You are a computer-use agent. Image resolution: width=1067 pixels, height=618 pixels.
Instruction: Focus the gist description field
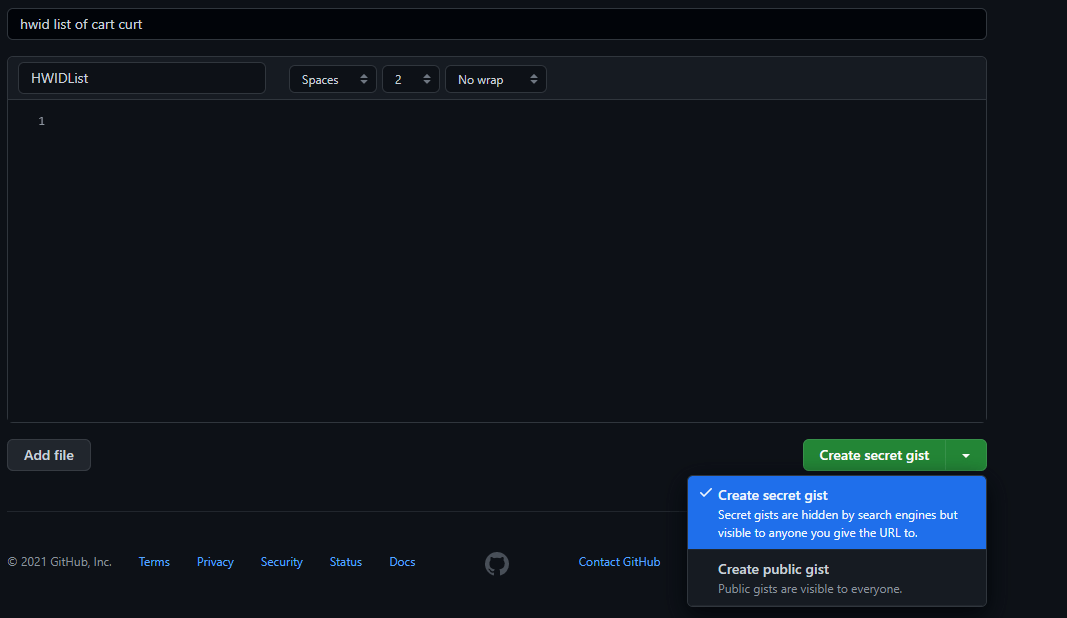(x=497, y=24)
